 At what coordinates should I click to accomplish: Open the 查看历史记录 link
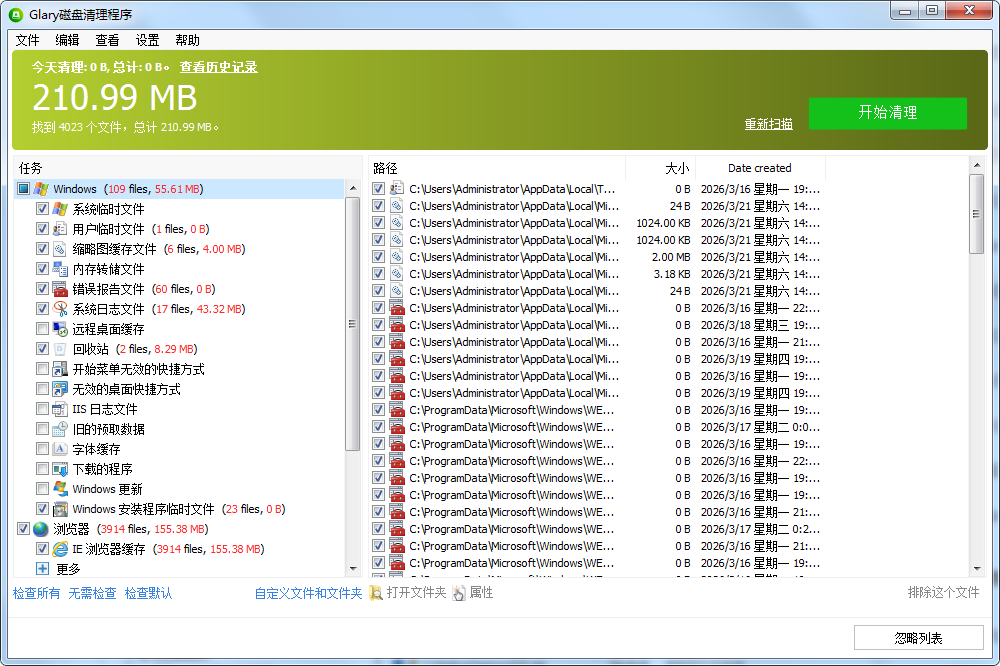(x=218, y=67)
